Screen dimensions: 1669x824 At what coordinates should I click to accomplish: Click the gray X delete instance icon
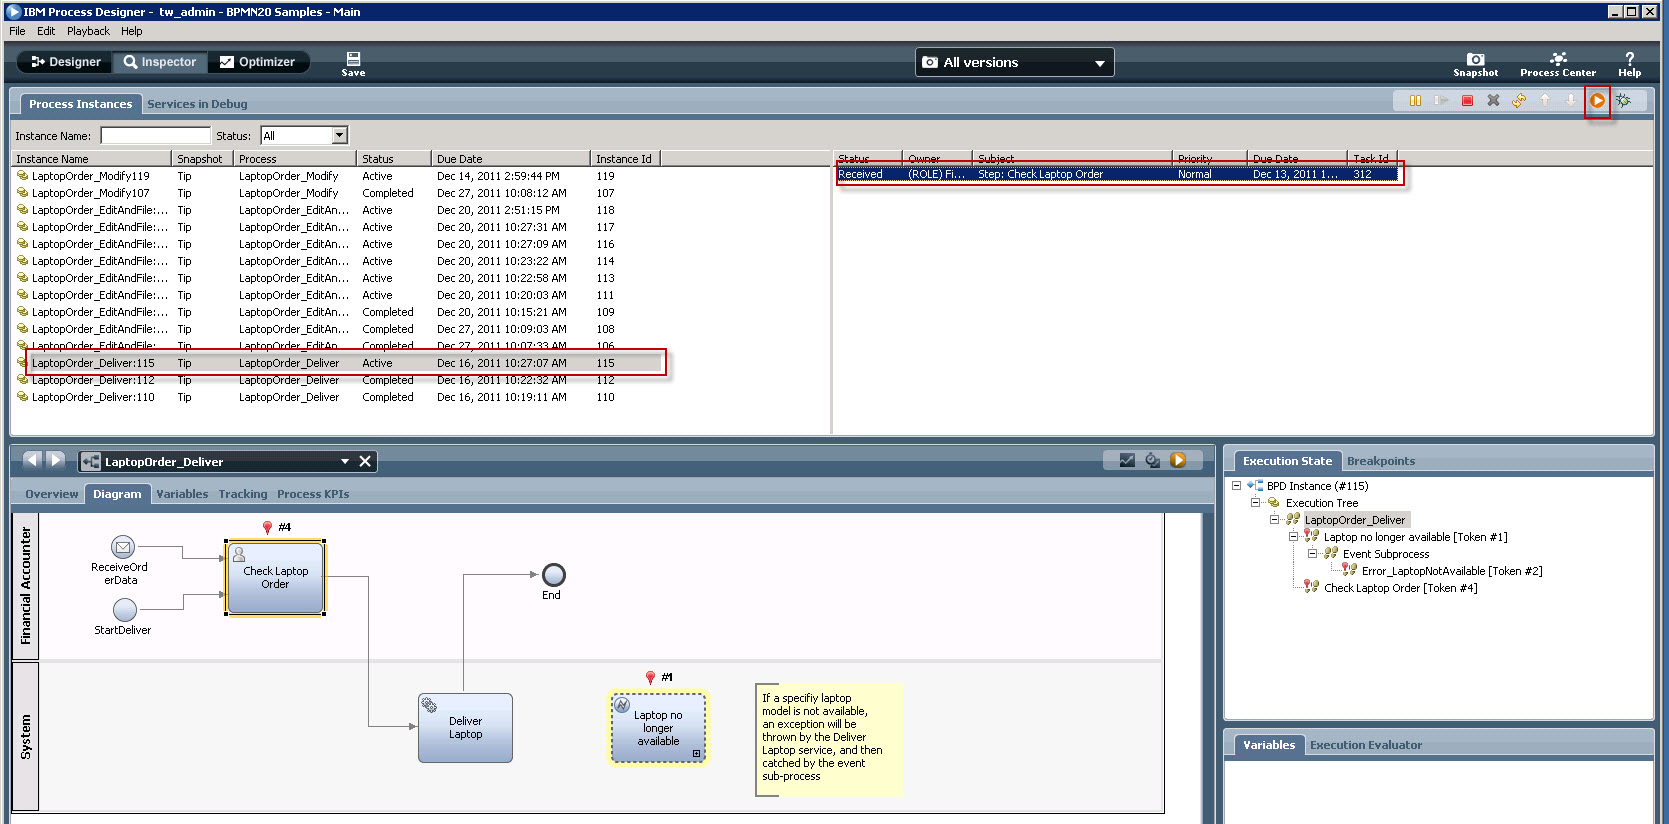(x=1493, y=101)
